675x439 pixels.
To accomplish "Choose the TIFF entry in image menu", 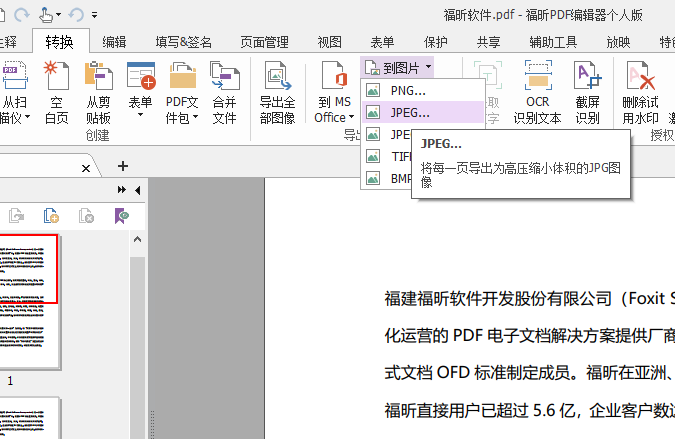I will [387, 156].
